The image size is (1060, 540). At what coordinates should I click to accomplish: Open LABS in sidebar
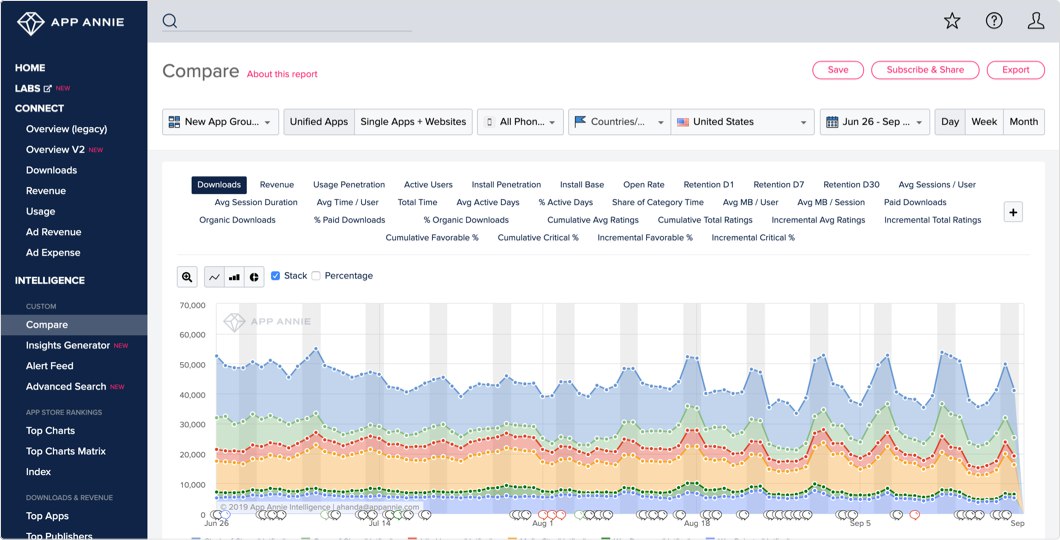(28, 89)
